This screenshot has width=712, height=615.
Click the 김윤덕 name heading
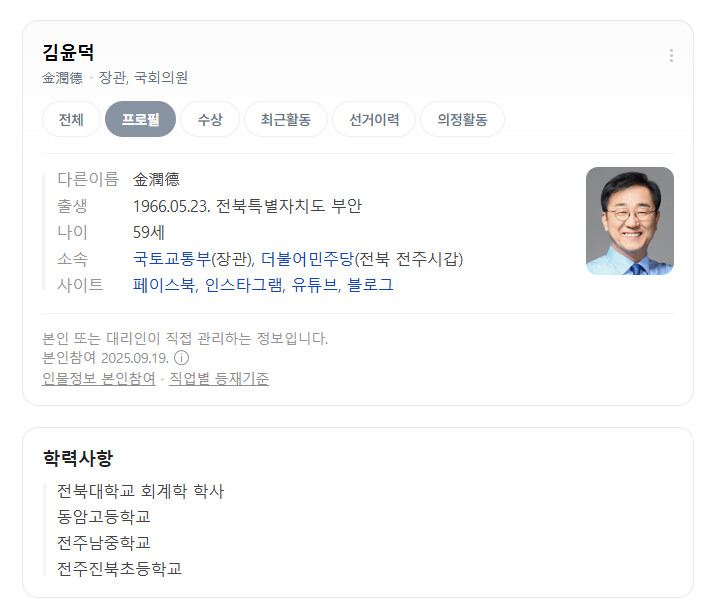coord(68,52)
